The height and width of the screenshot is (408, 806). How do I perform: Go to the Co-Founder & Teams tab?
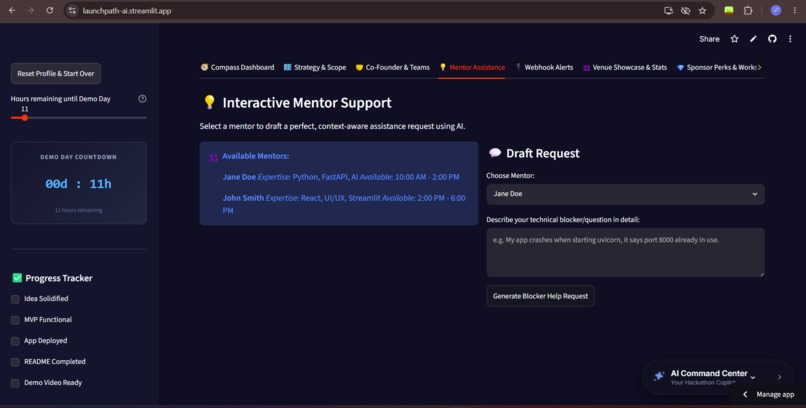[392, 67]
